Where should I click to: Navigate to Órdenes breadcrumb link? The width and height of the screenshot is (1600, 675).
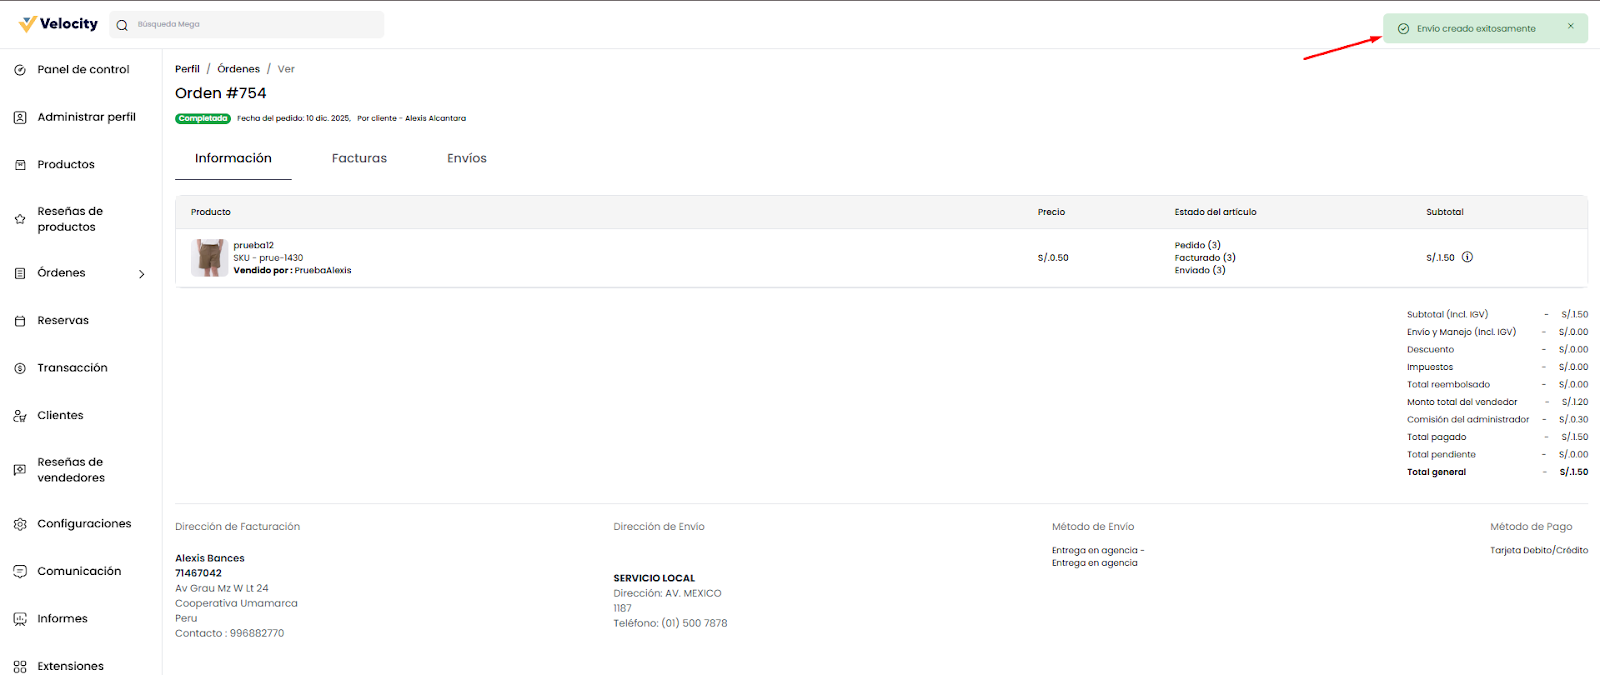tap(238, 69)
